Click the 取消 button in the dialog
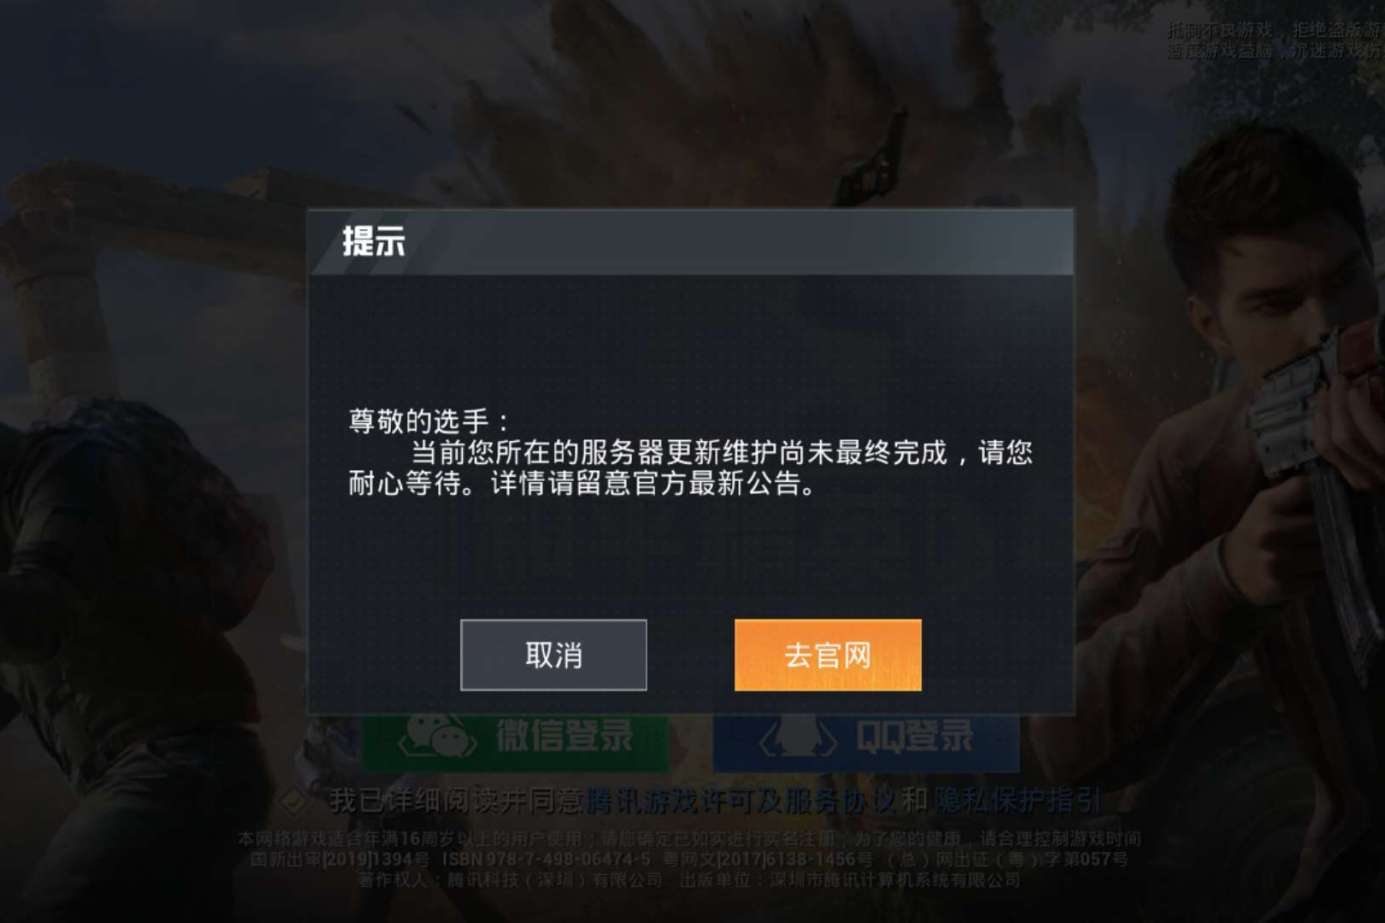The image size is (1385, 923). click(x=553, y=655)
